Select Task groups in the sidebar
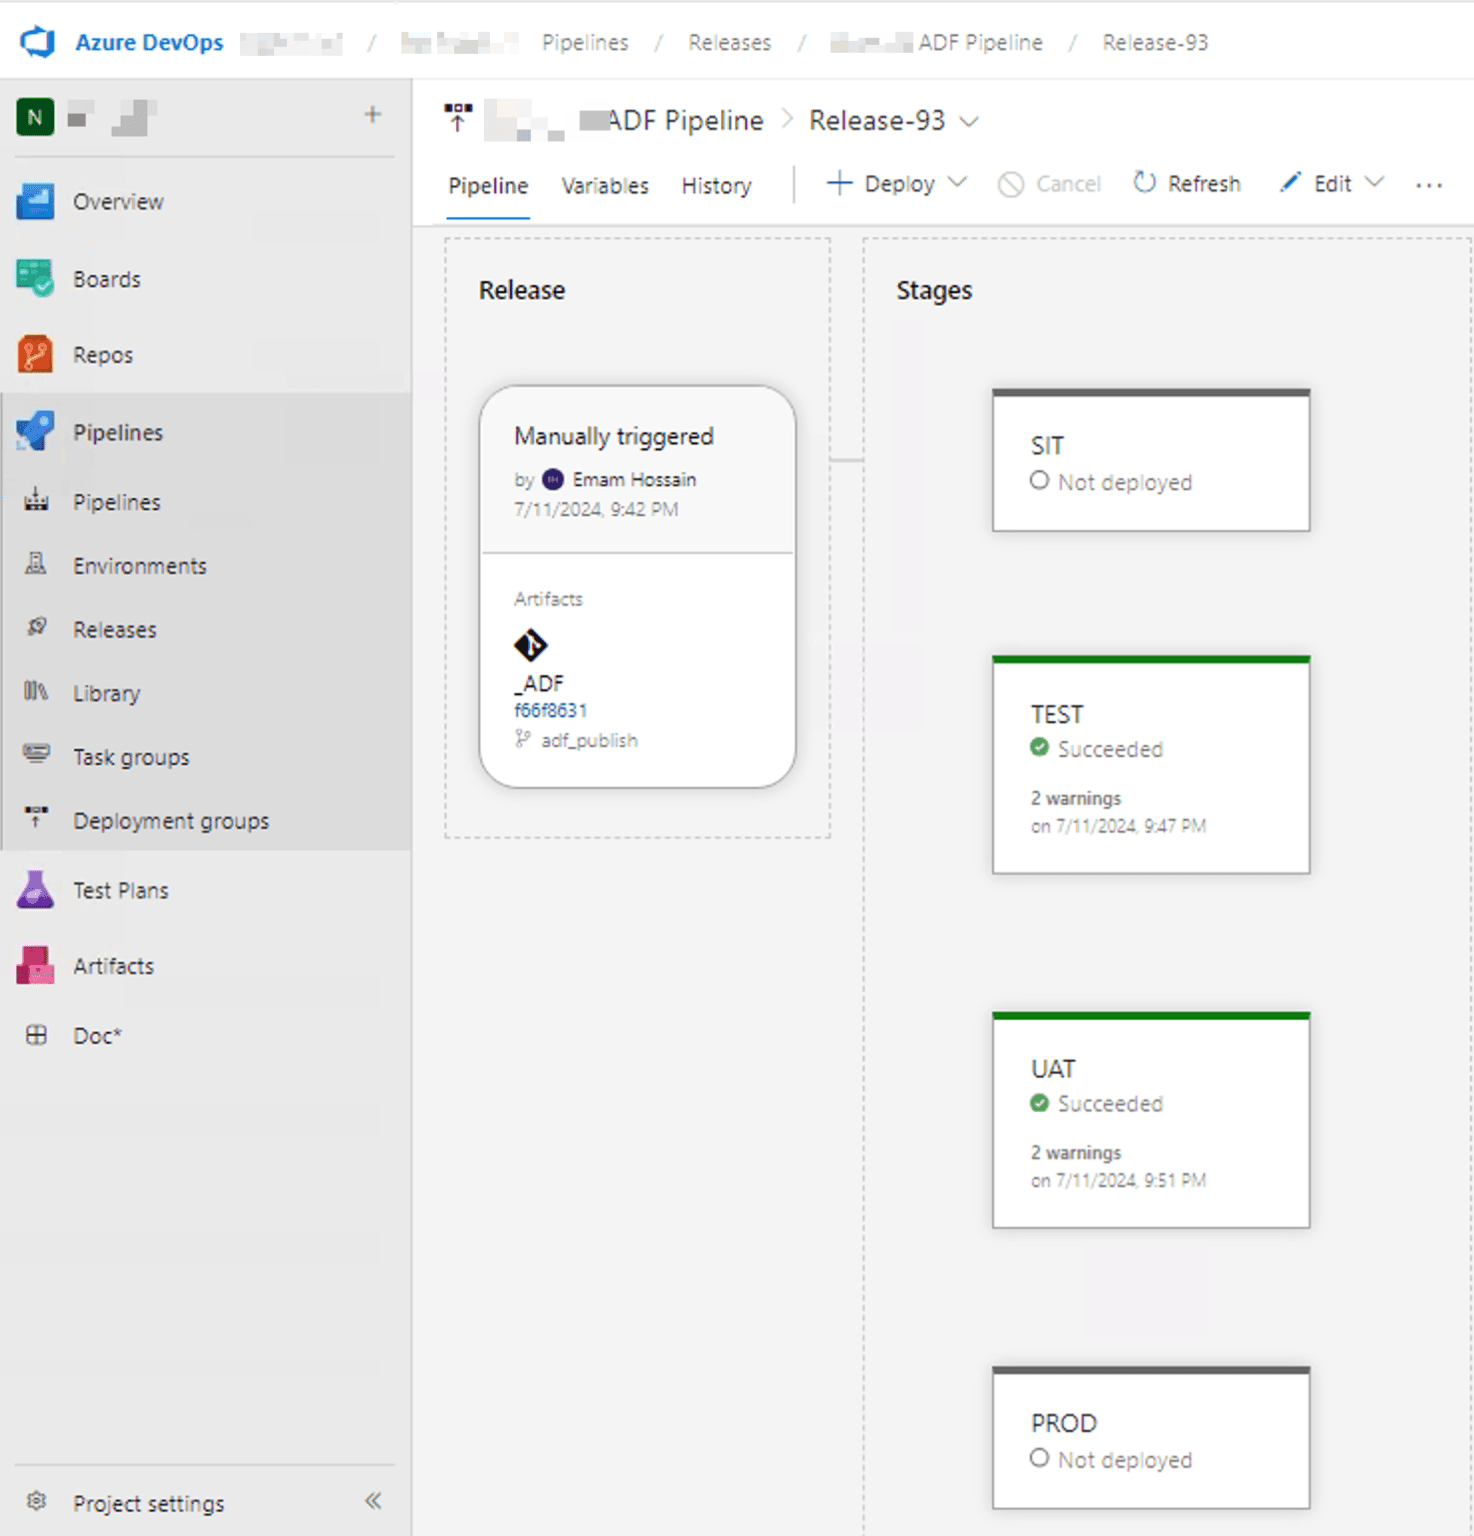This screenshot has height=1536, width=1474. click(x=131, y=757)
